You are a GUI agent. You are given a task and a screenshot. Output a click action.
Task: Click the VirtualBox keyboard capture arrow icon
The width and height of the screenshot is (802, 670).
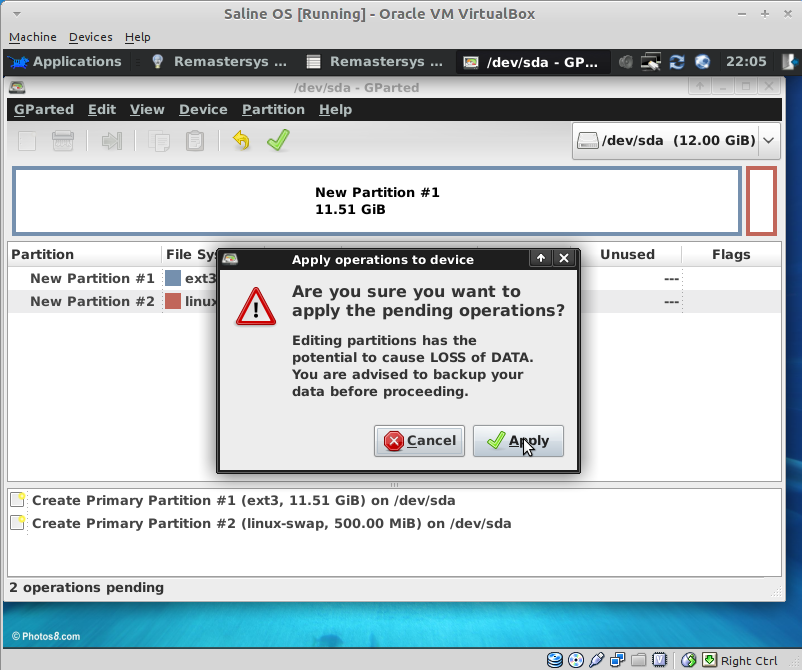709,660
